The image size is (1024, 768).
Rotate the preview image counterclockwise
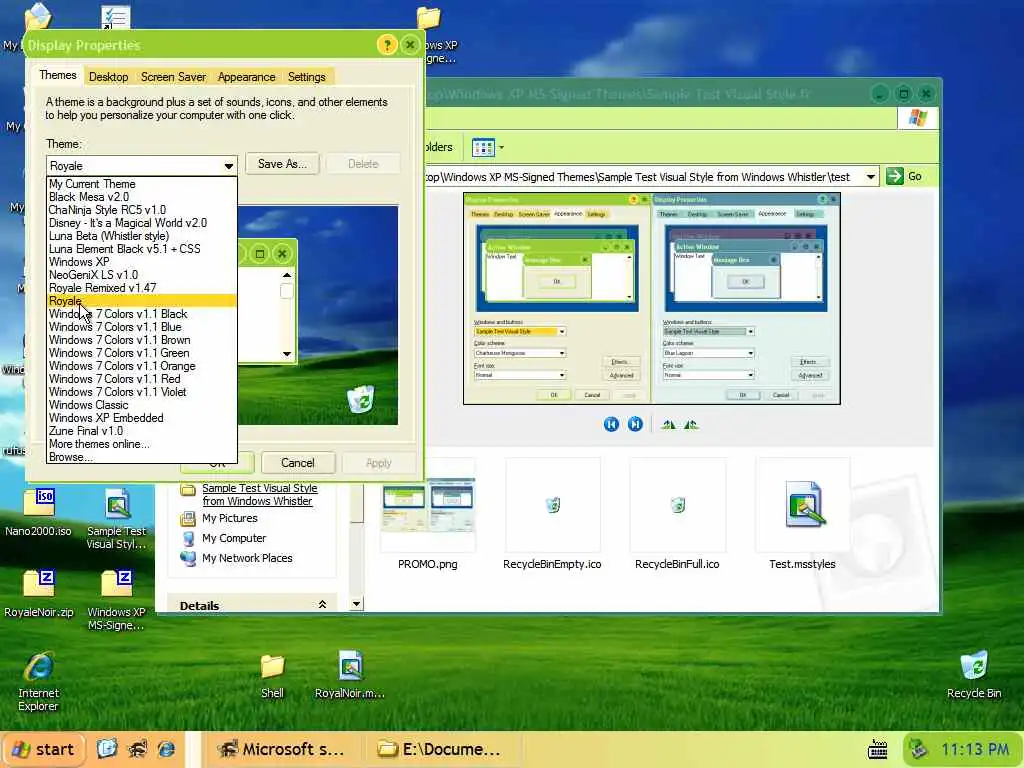point(691,424)
